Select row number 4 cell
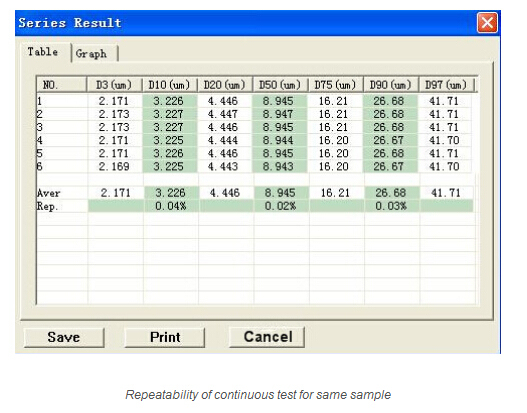Viewport: 527px width, 413px height. pos(62,140)
